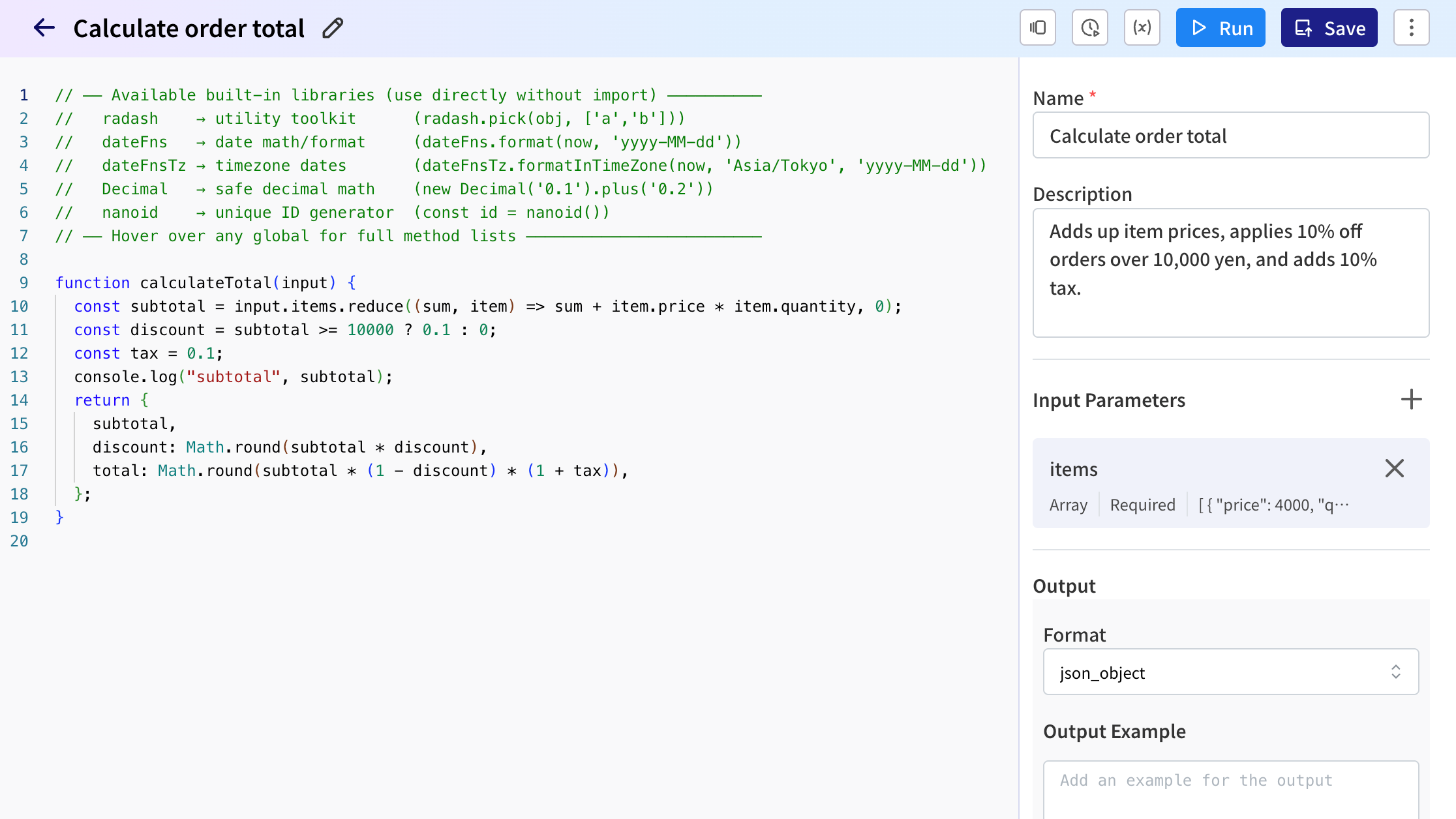This screenshot has width=1456, height=819.
Task: Click the "return {" statement
Action: (111, 400)
